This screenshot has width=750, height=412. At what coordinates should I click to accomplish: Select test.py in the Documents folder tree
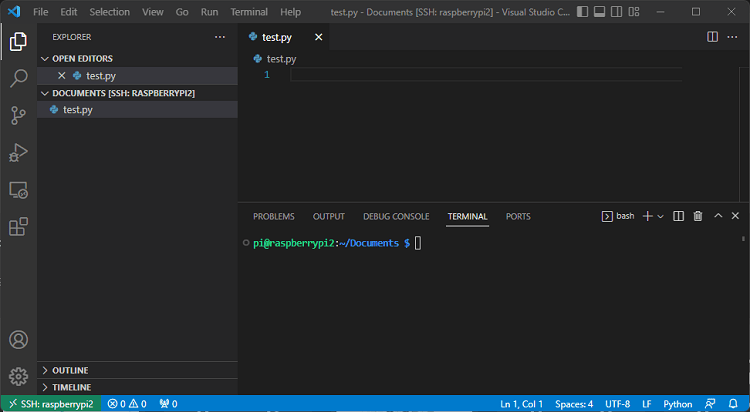[x=77, y=110]
